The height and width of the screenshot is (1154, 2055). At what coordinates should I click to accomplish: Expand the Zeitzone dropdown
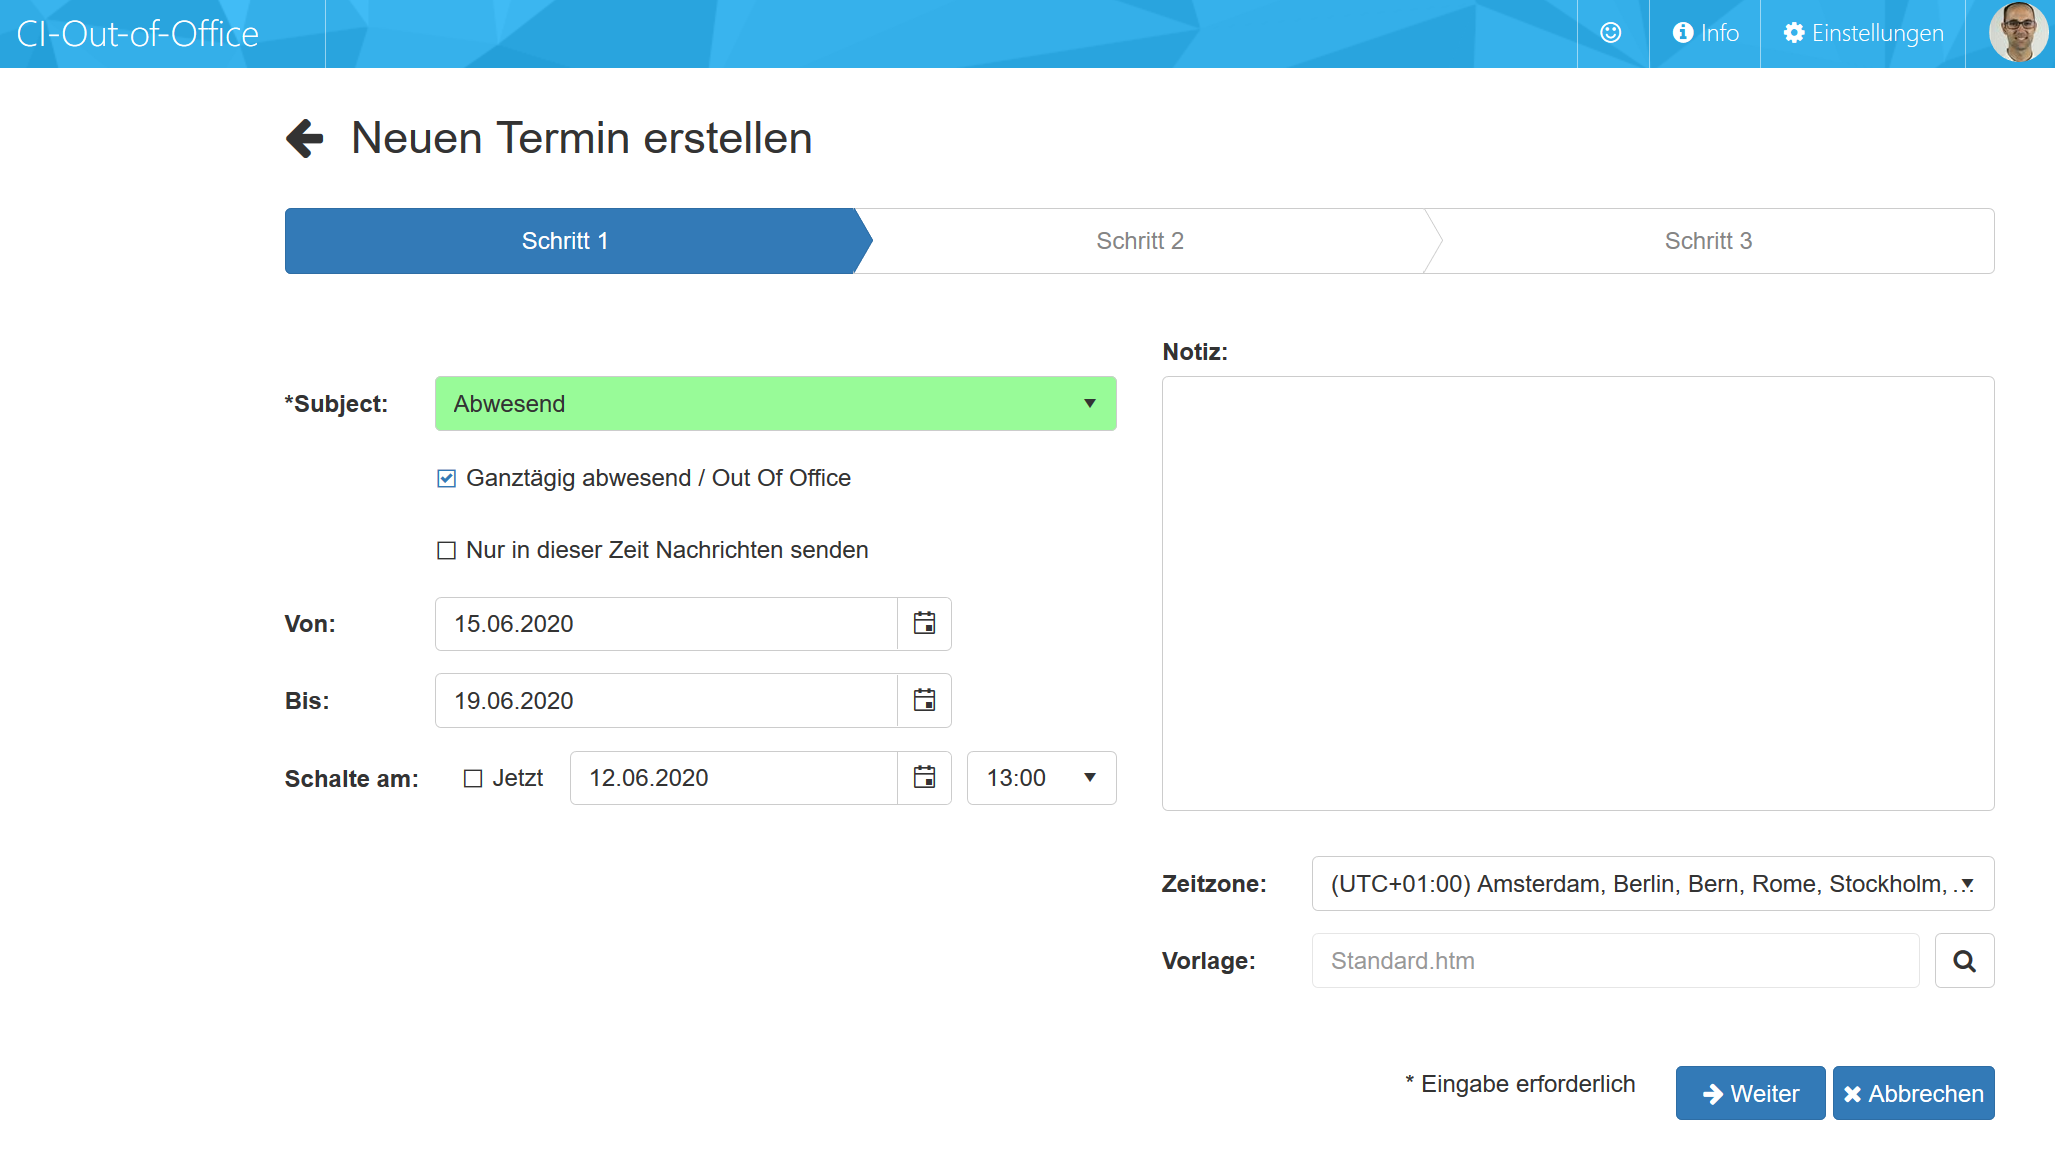tap(1652, 884)
